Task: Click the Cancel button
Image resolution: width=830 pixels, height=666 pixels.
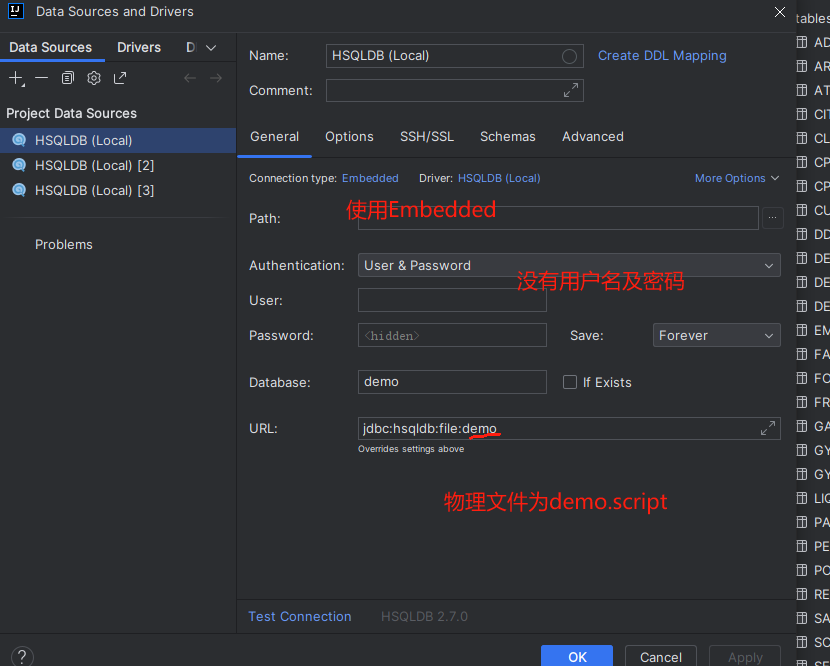Action: pyautogui.click(x=661, y=656)
